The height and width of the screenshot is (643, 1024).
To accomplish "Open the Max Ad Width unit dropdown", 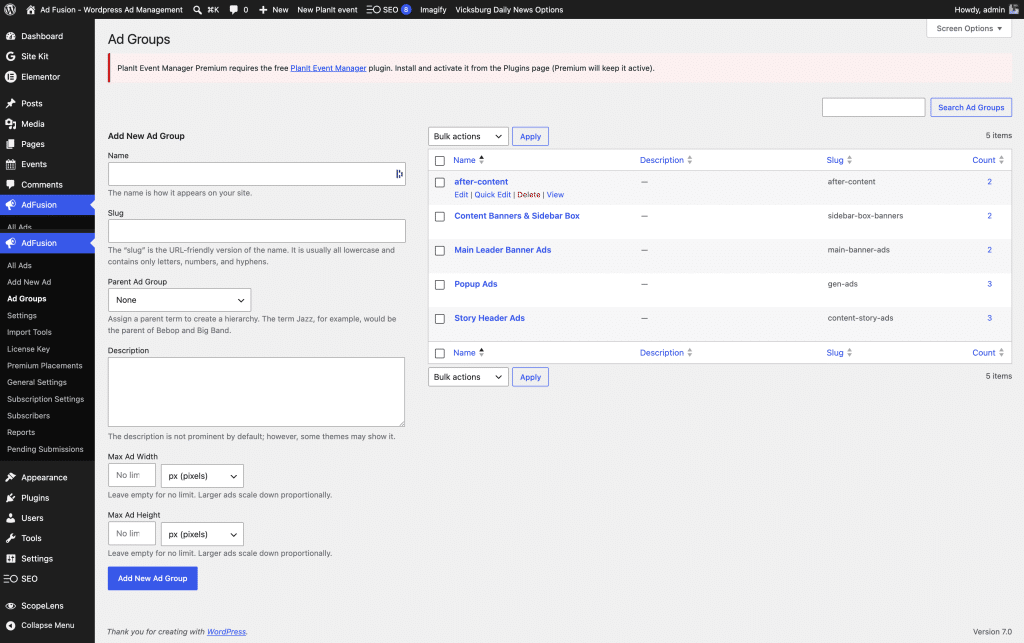I will click(x=202, y=476).
